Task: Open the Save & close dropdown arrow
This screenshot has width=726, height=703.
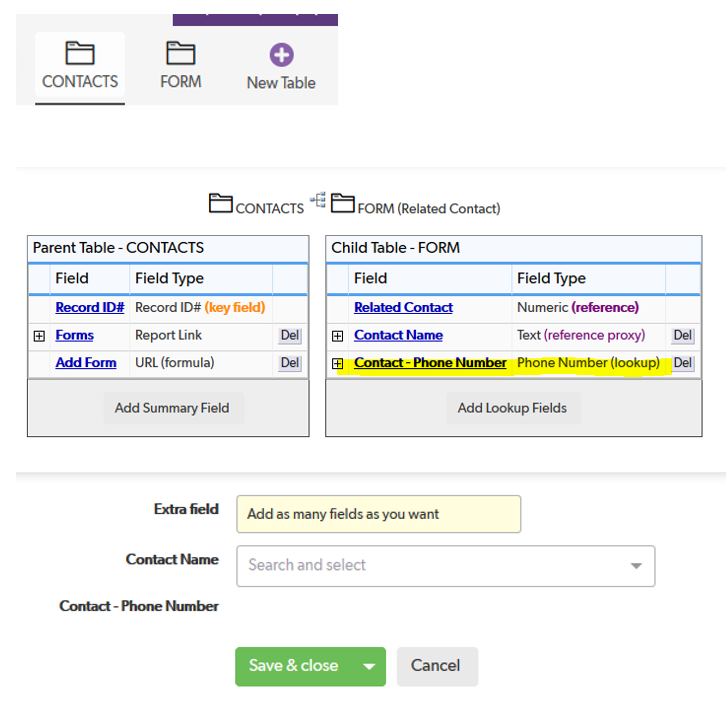Action: (369, 667)
